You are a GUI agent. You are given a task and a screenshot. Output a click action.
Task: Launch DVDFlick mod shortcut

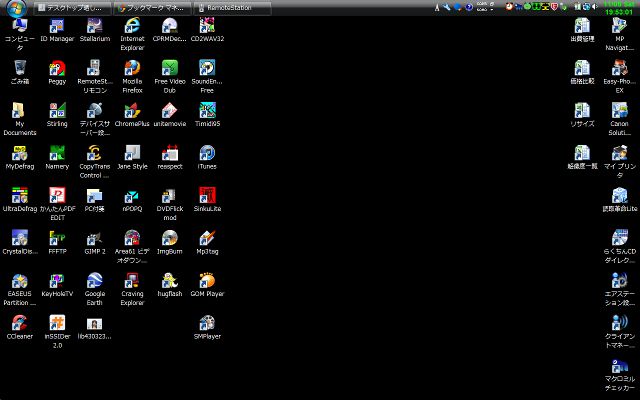[x=170, y=204]
